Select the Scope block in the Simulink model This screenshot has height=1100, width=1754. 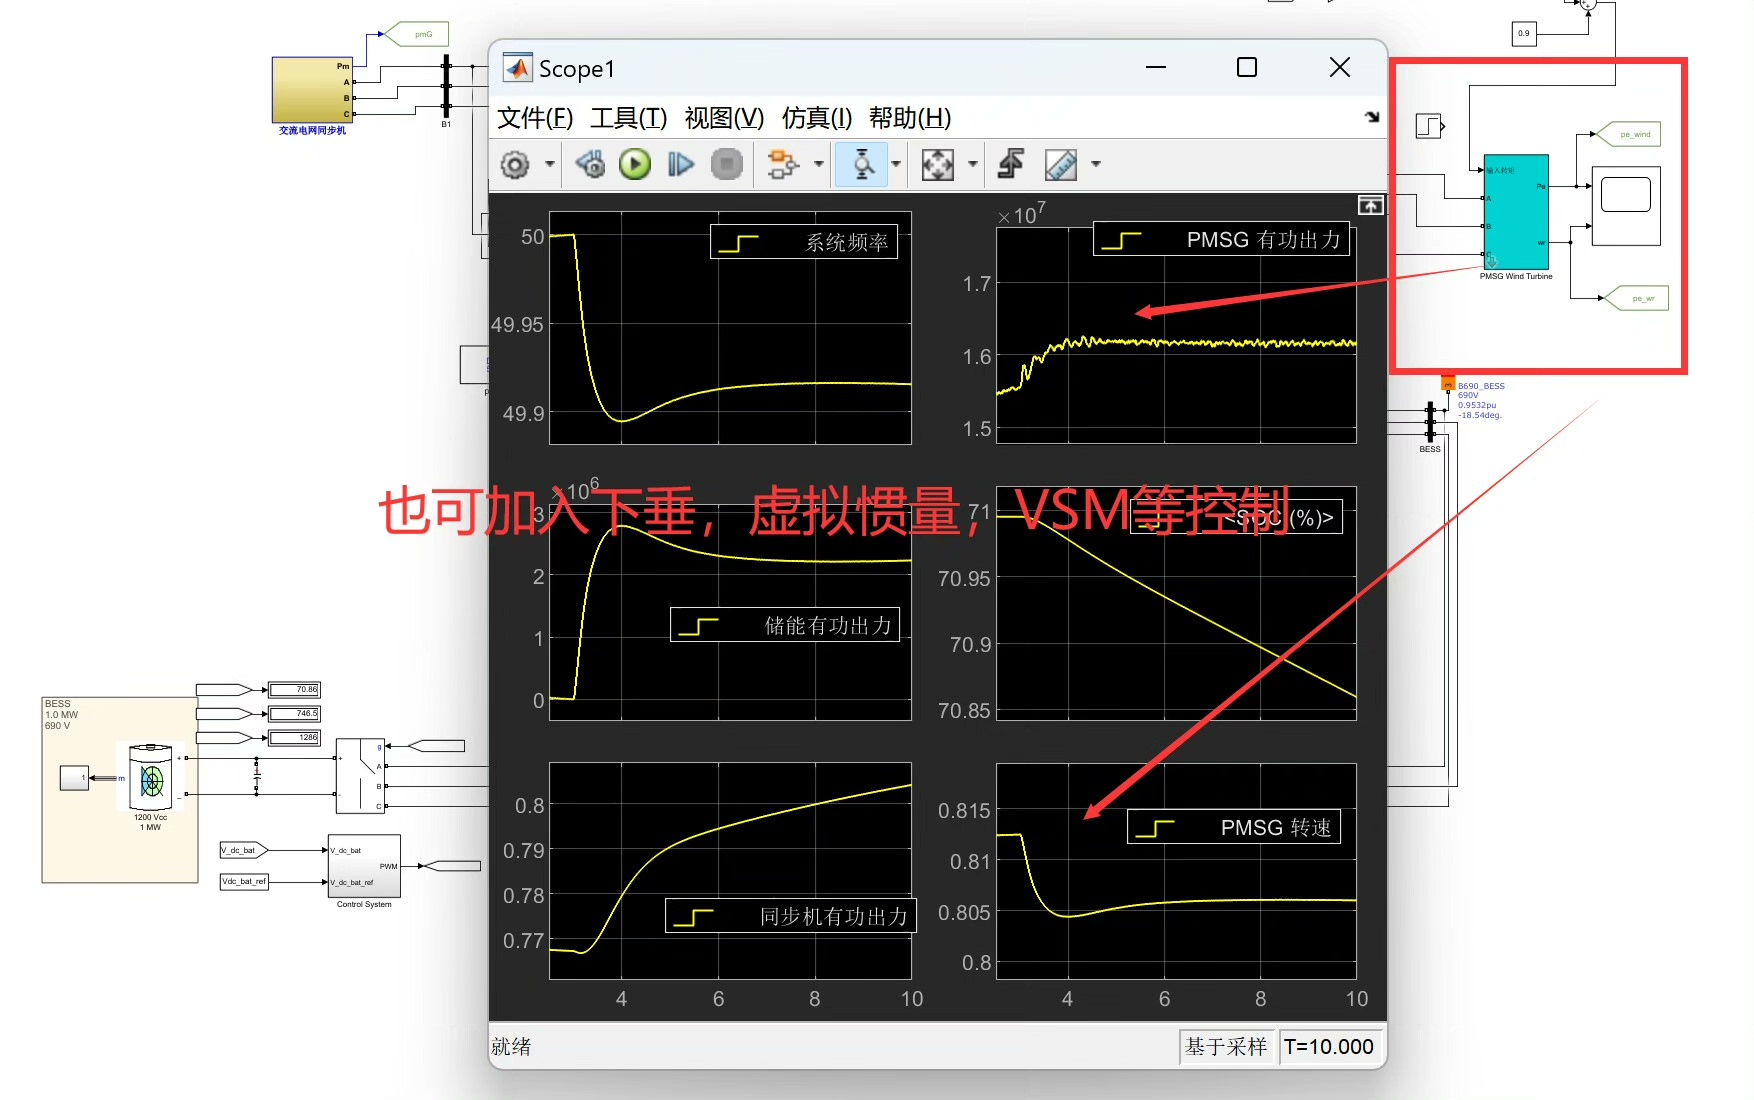[1626, 206]
